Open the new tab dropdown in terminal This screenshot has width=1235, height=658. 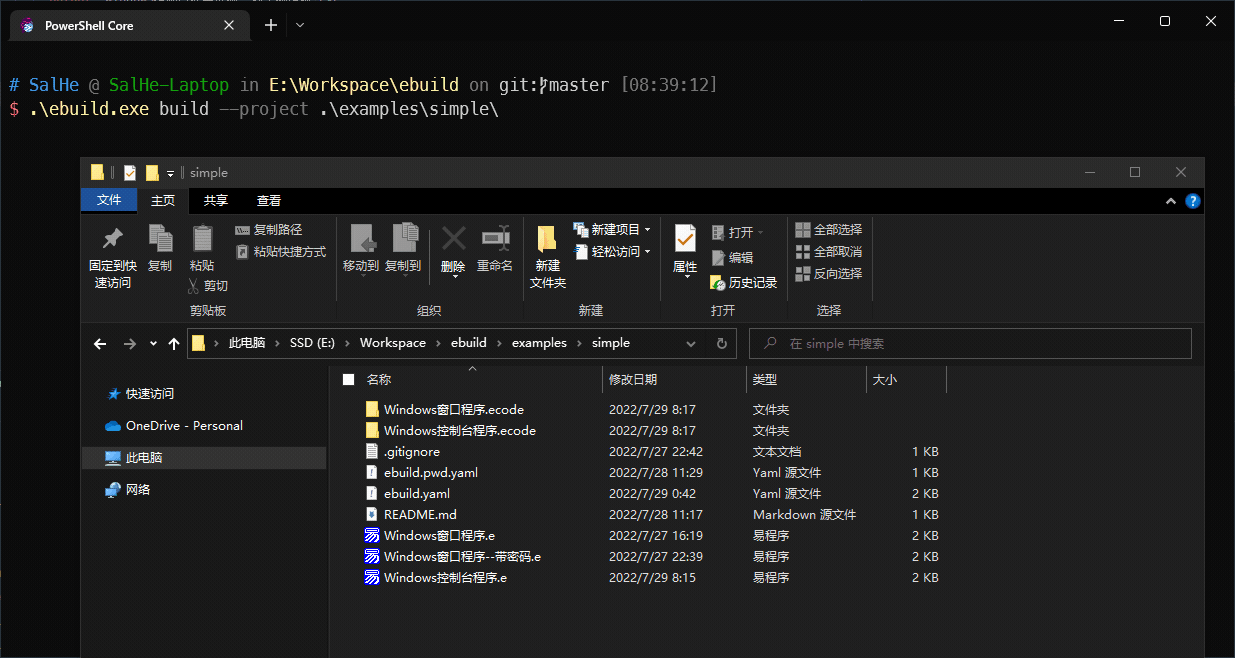pos(300,25)
